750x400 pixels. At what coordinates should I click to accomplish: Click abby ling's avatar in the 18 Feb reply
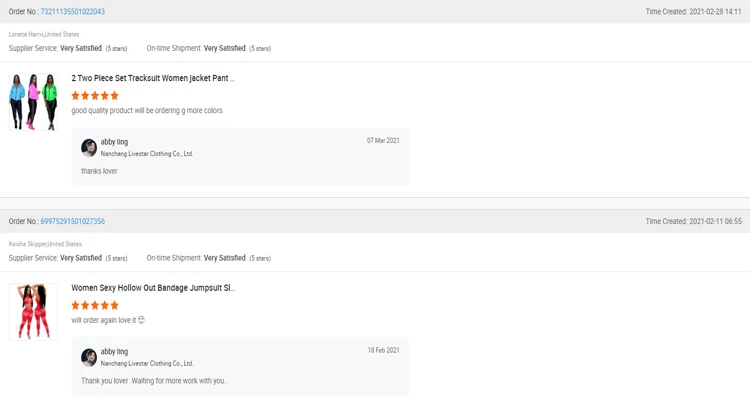coord(89,357)
